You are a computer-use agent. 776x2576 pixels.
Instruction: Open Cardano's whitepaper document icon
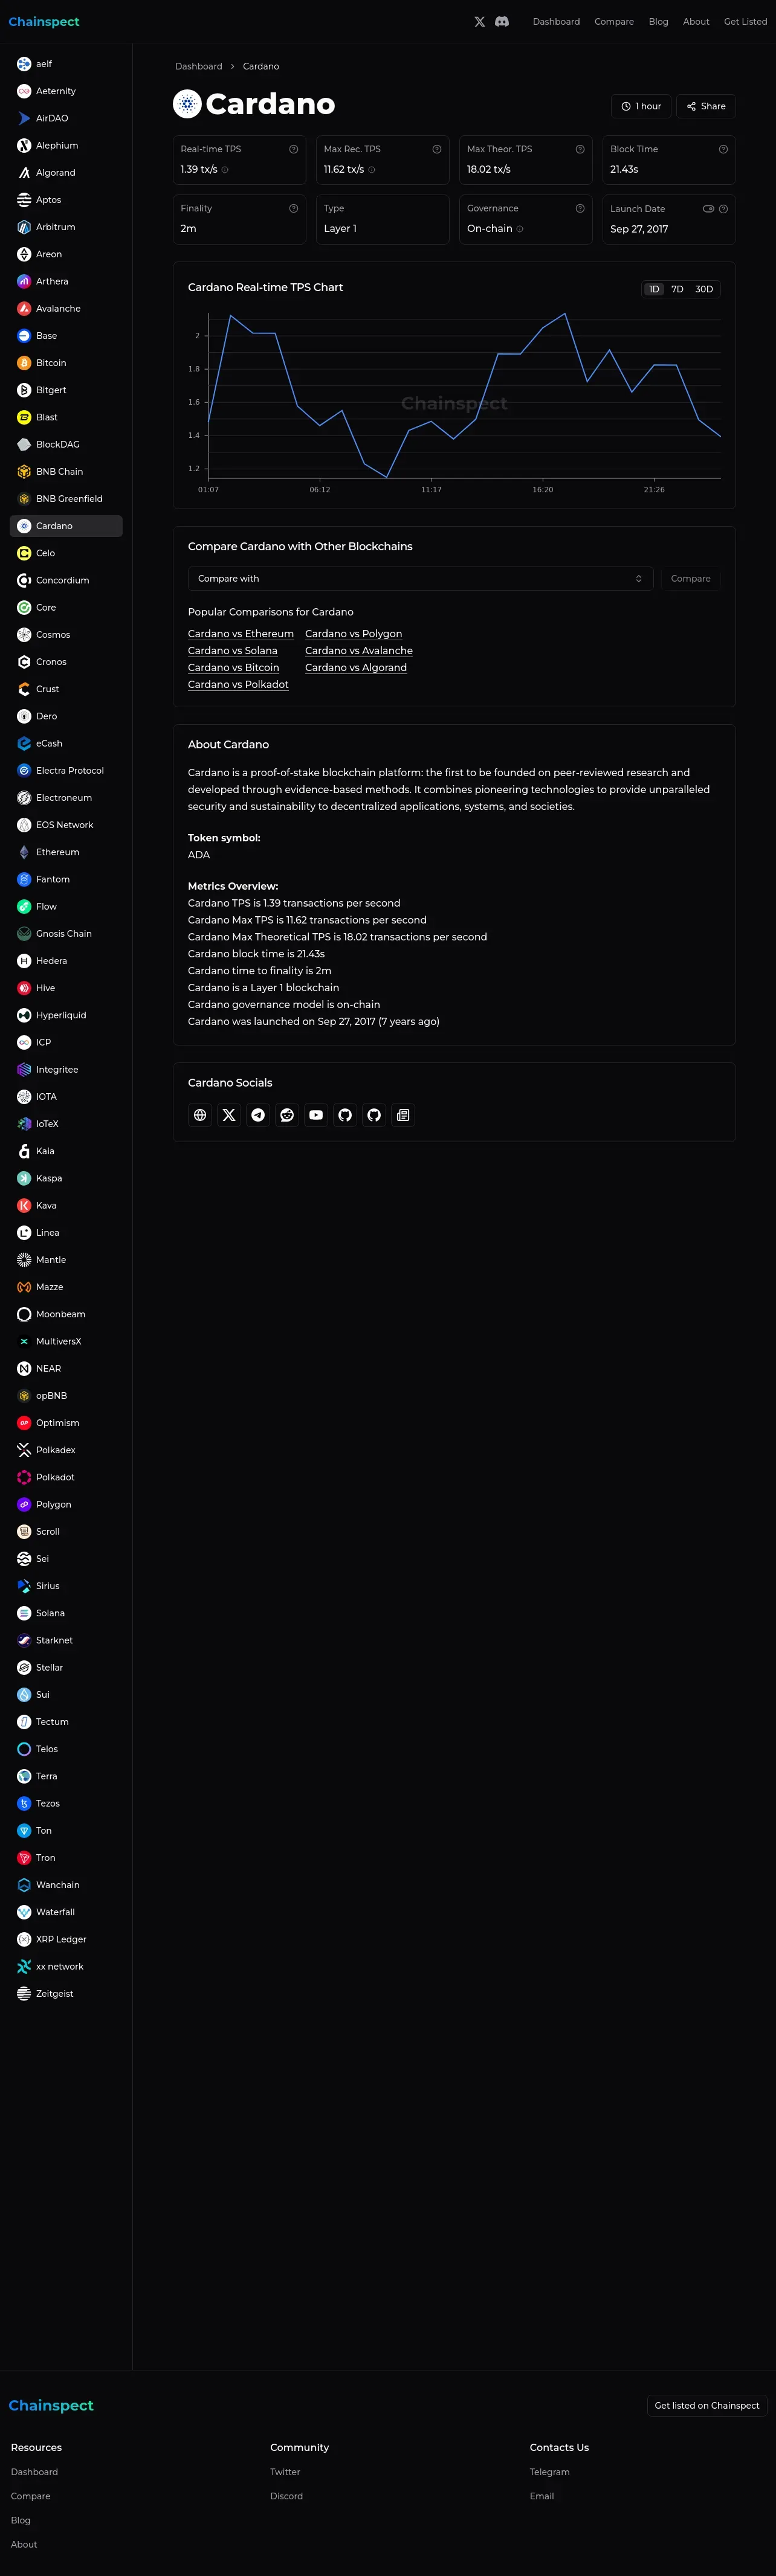click(x=403, y=1115)
